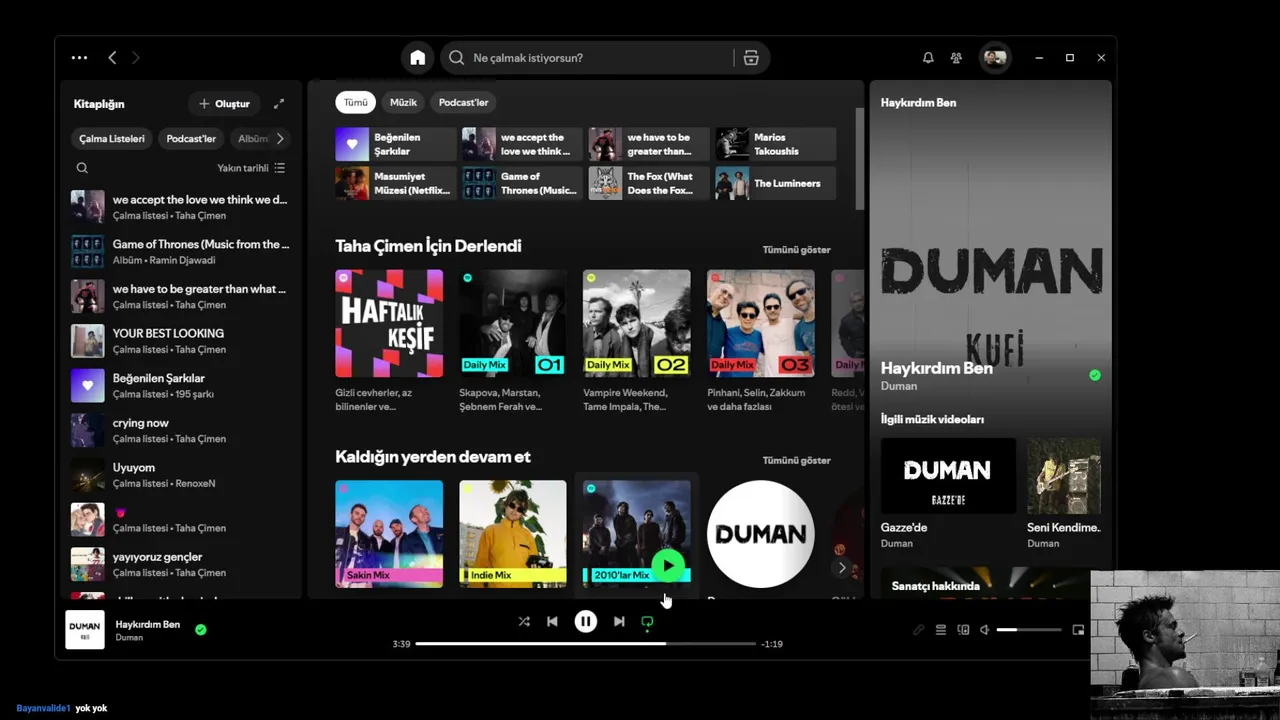Click the library search magnifier icon
The image size is (1280, 720).
[82, 168]
